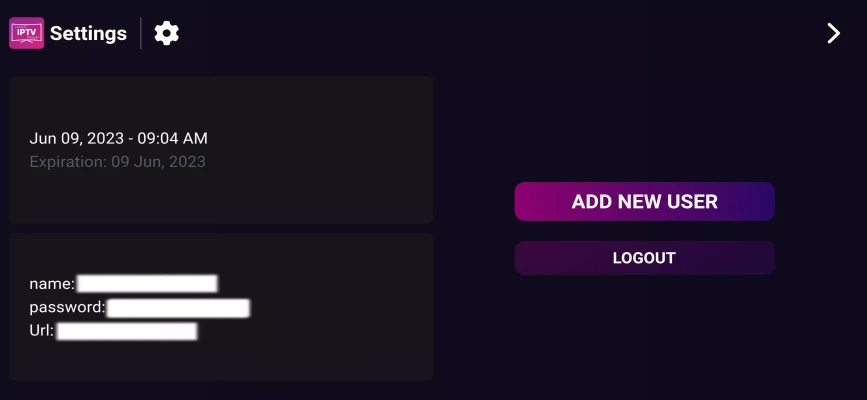
Task: Click the vertical divider beside the Settings title
Action: [141, 33]
